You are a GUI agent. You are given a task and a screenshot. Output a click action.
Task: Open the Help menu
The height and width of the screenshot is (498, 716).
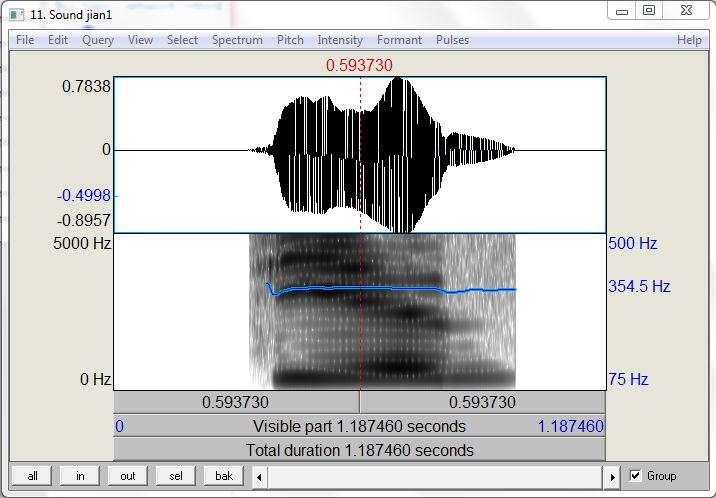coord(689,40)
